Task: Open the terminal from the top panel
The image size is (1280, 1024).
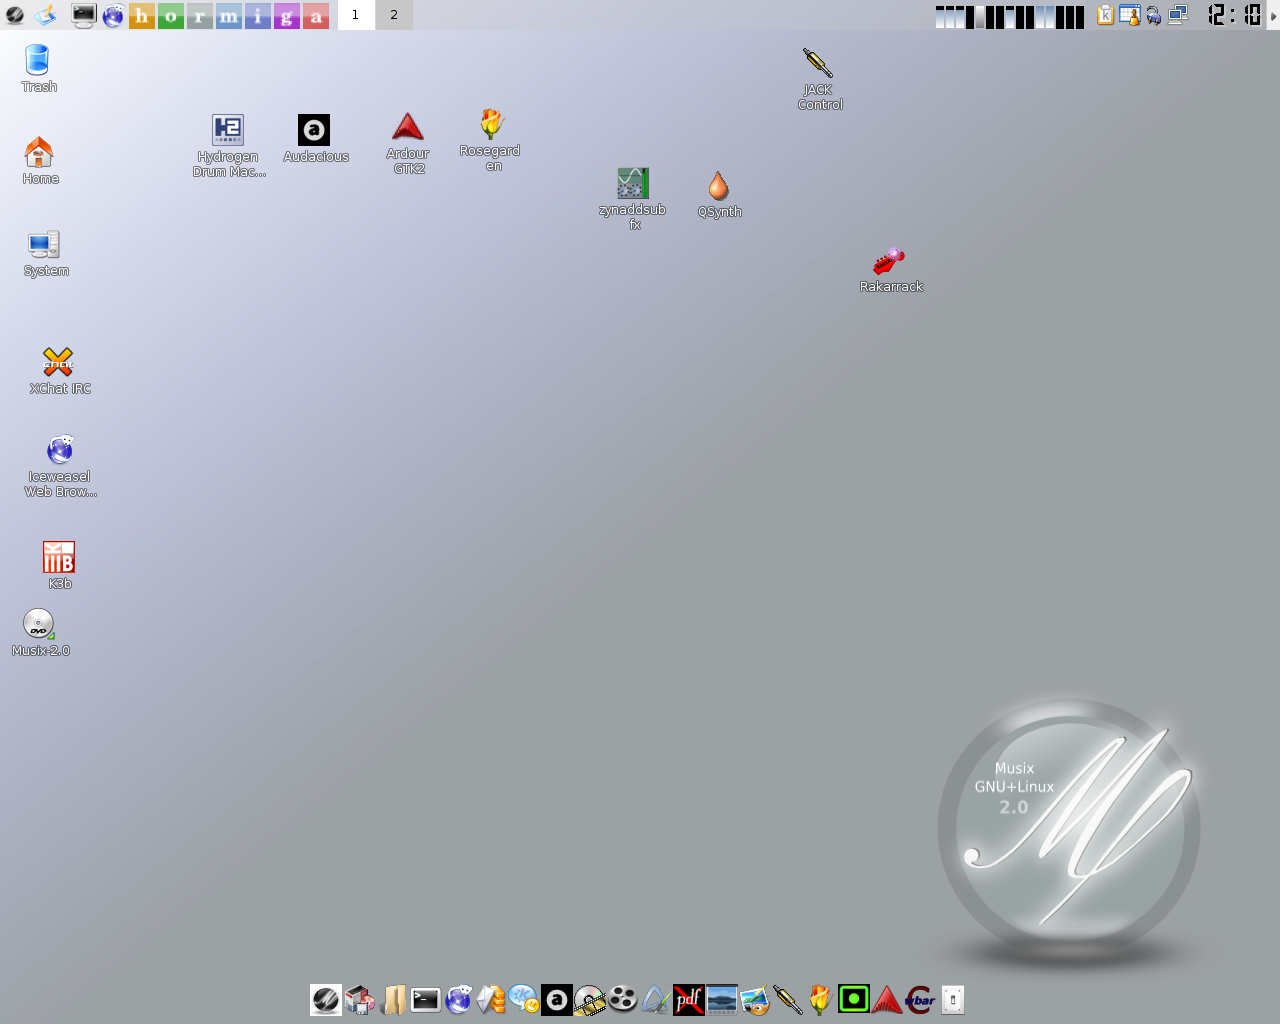Action: 83,15
